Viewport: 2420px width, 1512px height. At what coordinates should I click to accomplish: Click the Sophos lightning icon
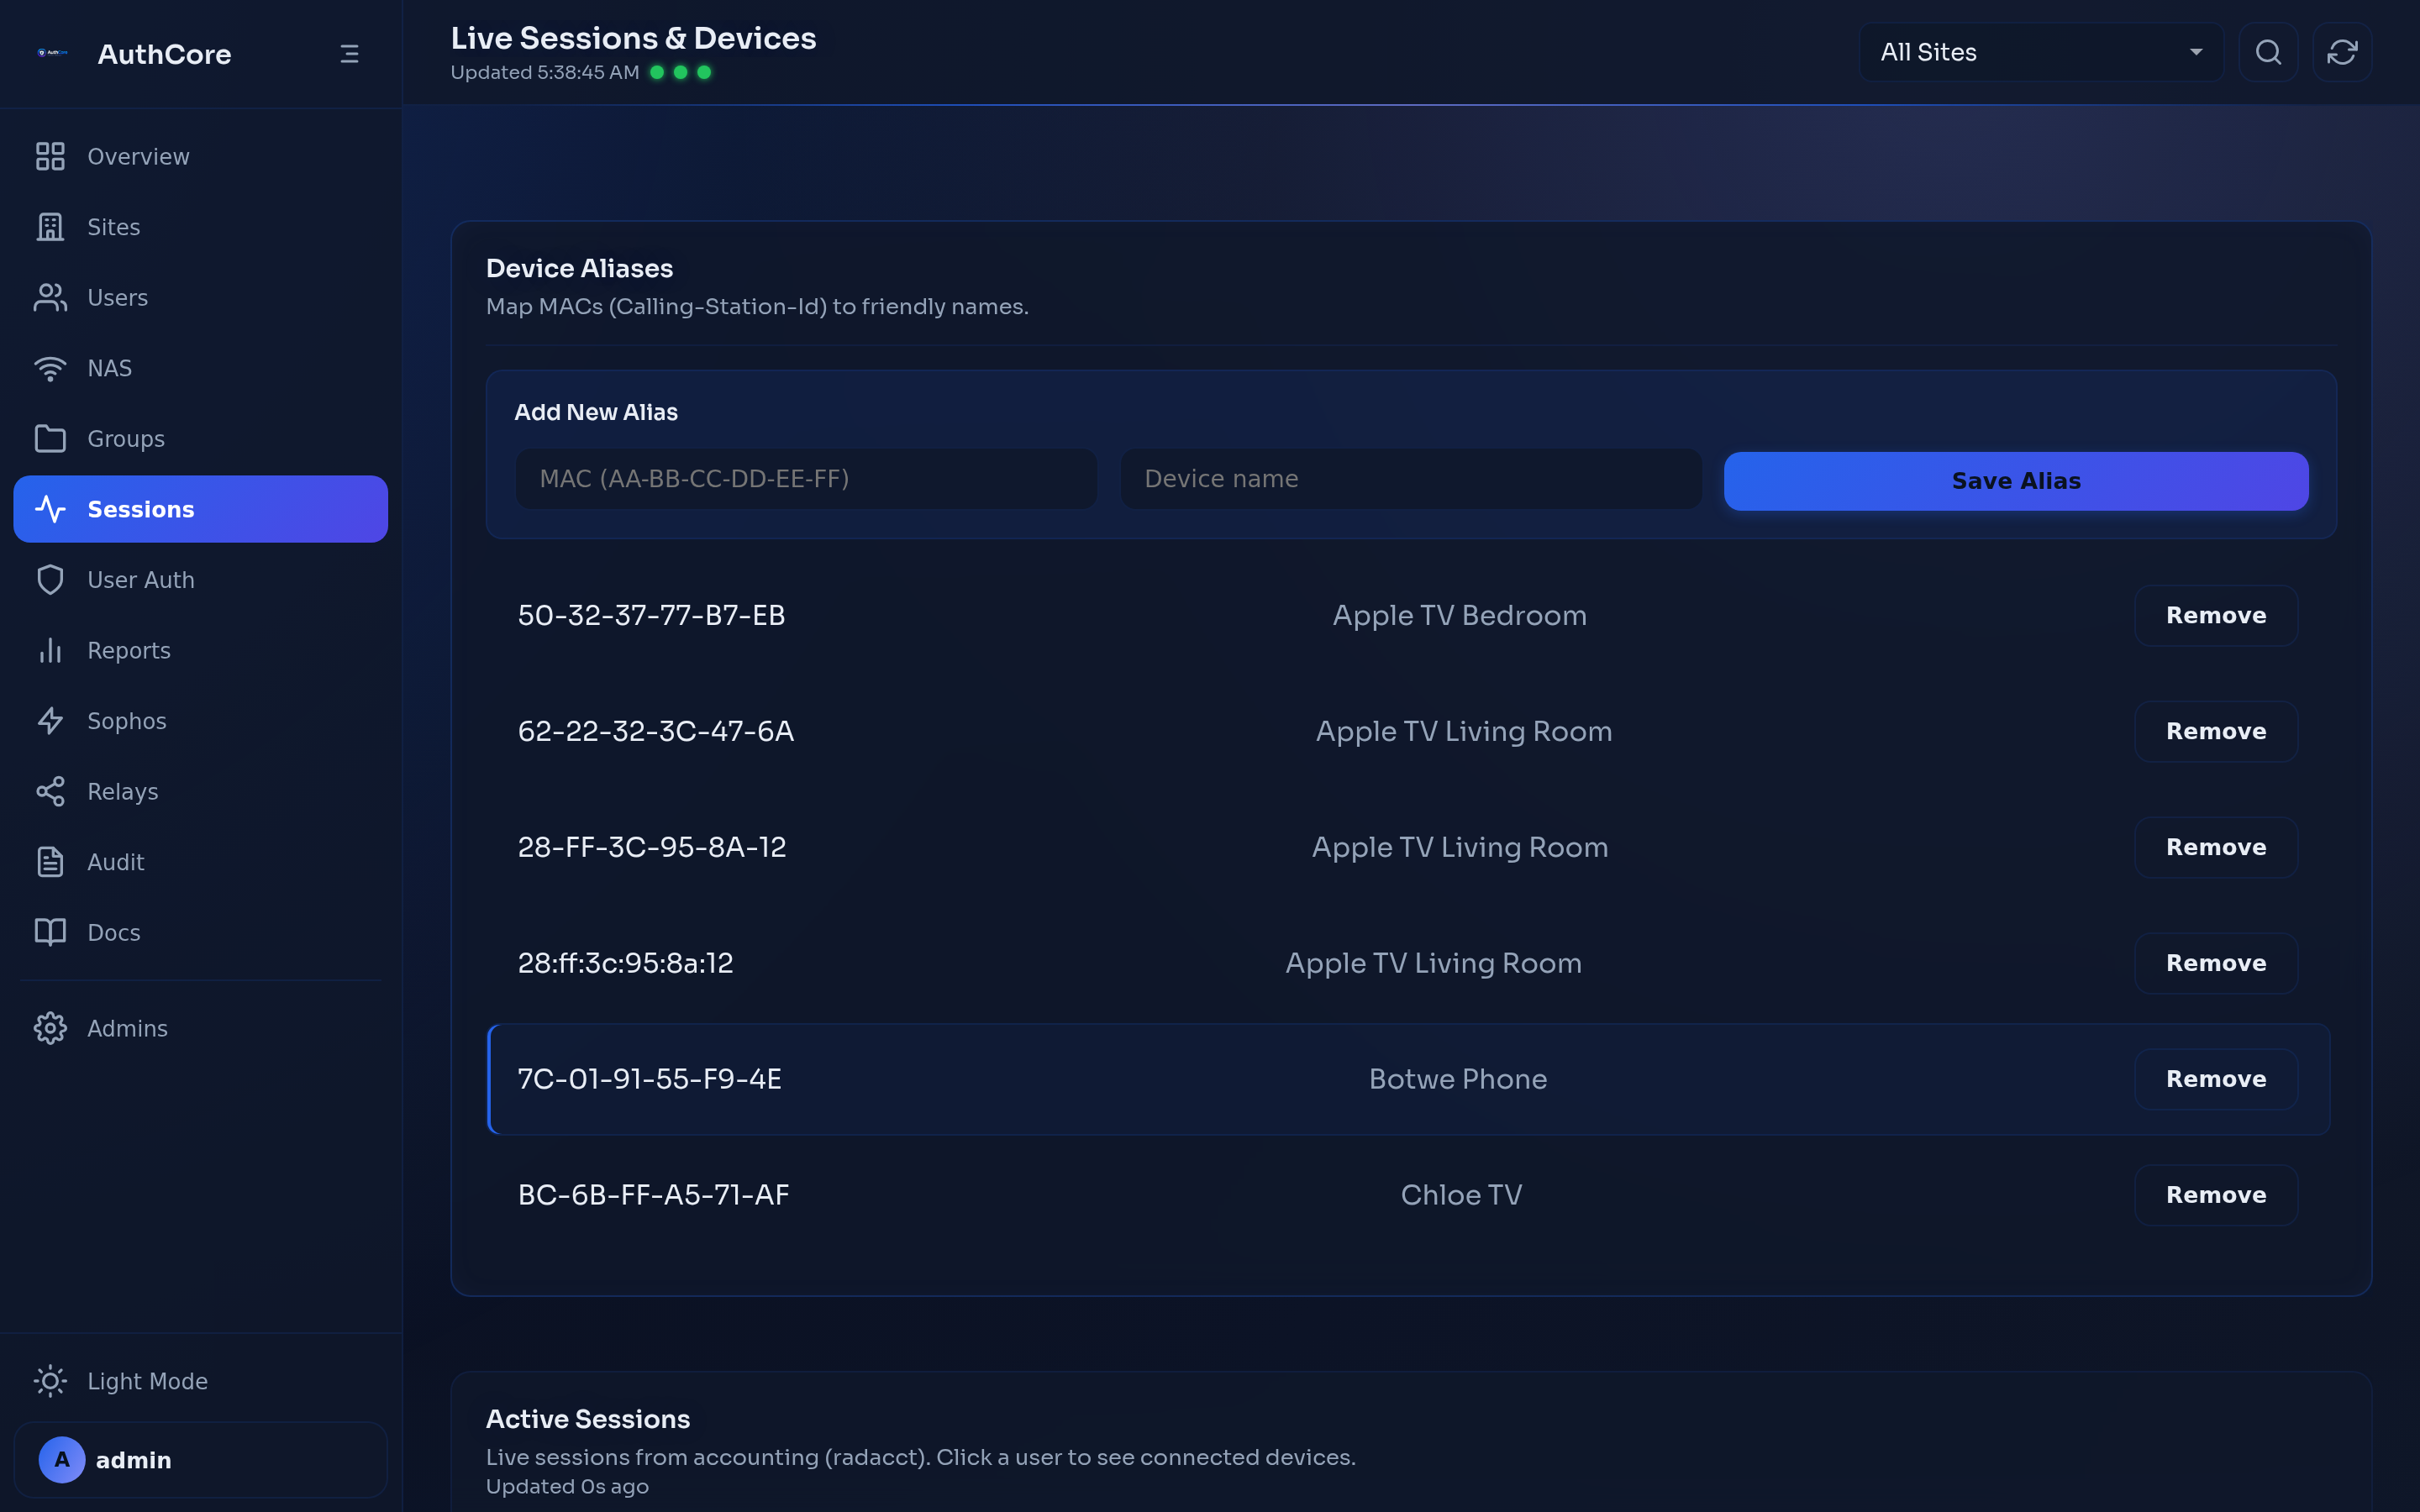pos(50,720)
